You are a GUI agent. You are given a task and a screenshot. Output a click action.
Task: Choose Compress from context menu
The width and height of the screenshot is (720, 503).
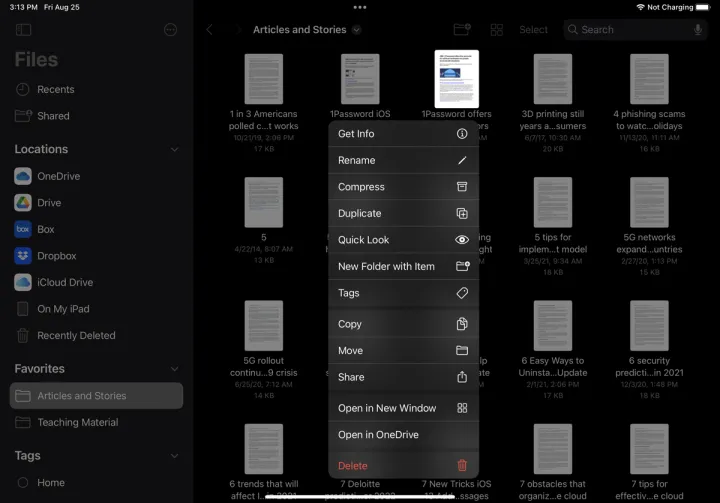pos(403,187)
